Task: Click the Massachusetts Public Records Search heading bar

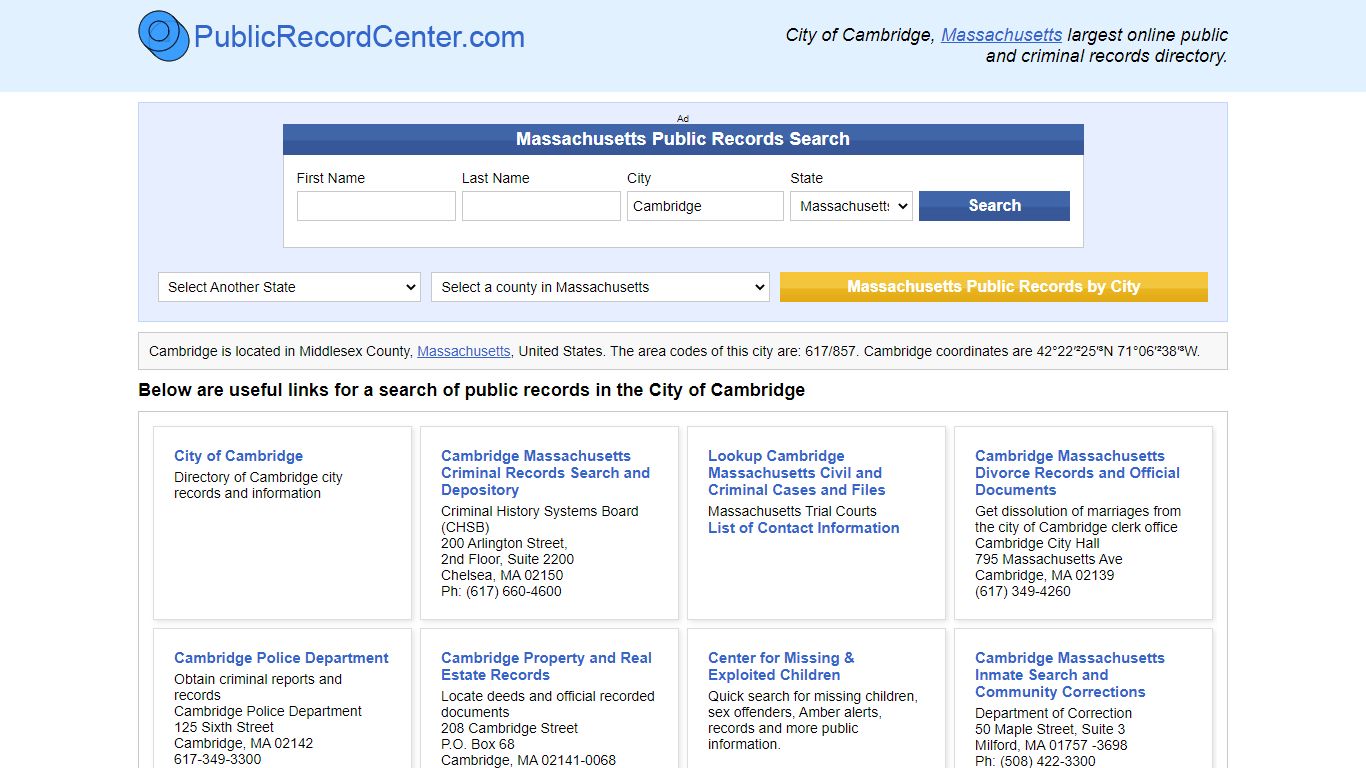Action: [683, 139]
